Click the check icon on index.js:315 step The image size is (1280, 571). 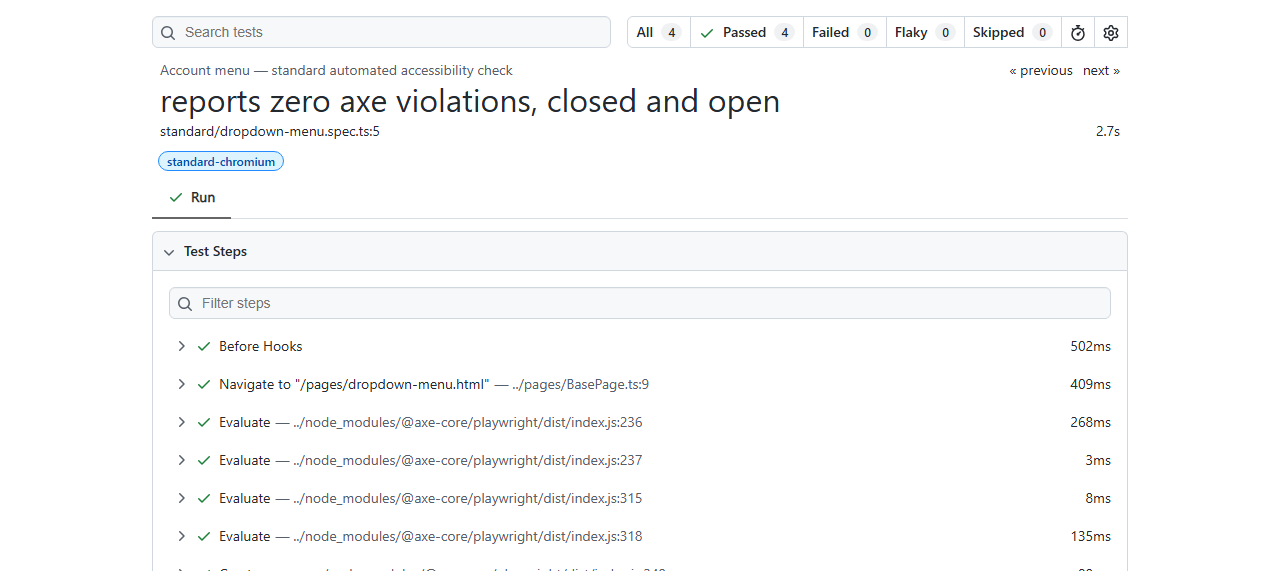tap(204, 498)
